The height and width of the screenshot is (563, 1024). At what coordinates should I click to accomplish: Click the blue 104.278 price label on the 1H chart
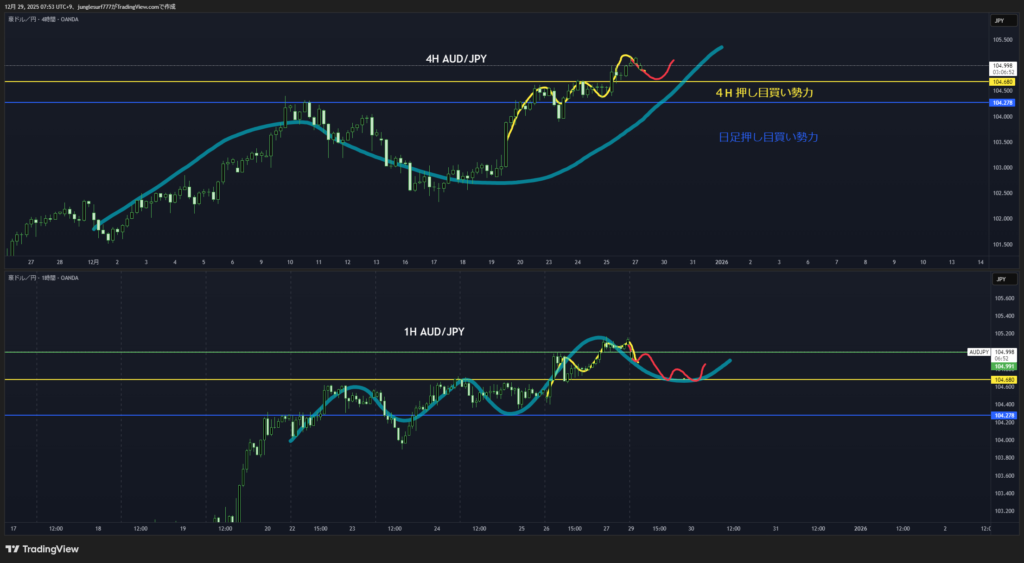1002,415
